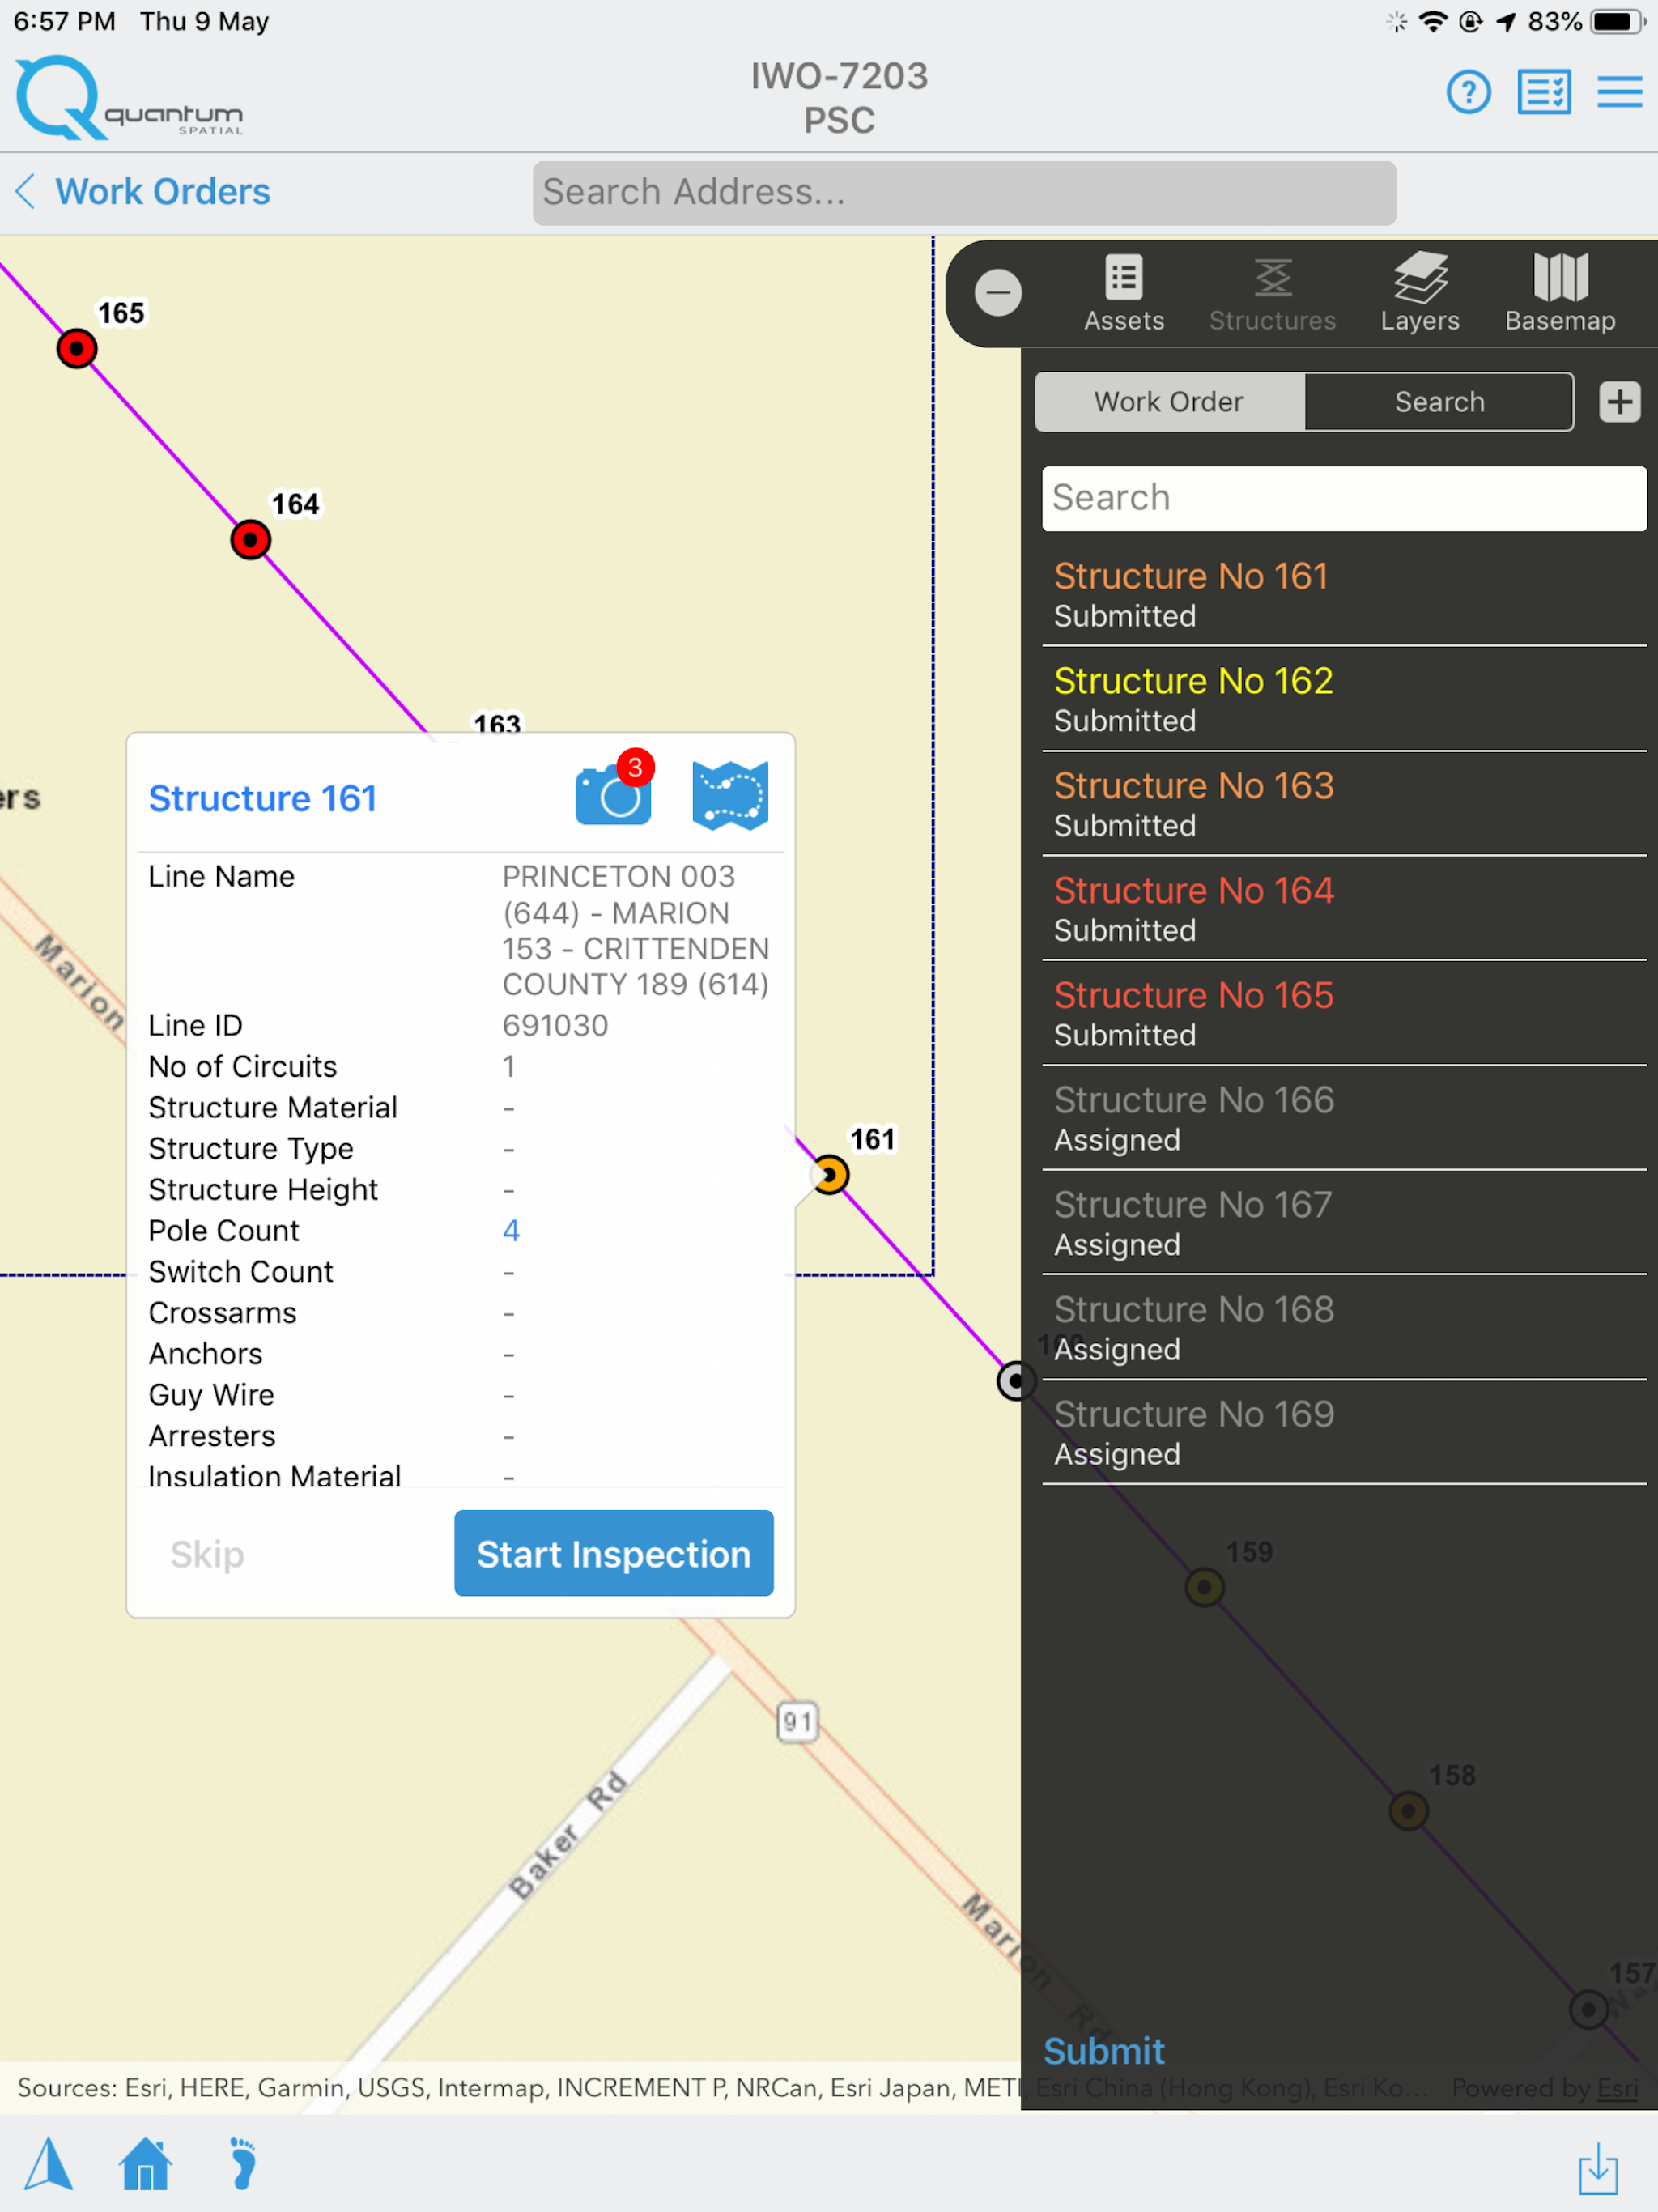Go back to Work Orders
This screenshot has height=2212, width=1658.
[143, 191]
